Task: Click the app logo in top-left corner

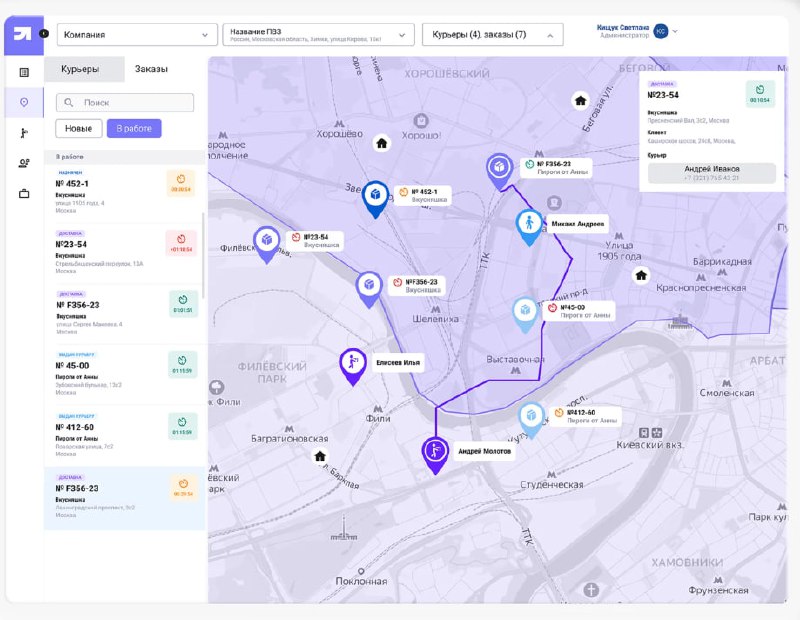Action: click(23, 34)
